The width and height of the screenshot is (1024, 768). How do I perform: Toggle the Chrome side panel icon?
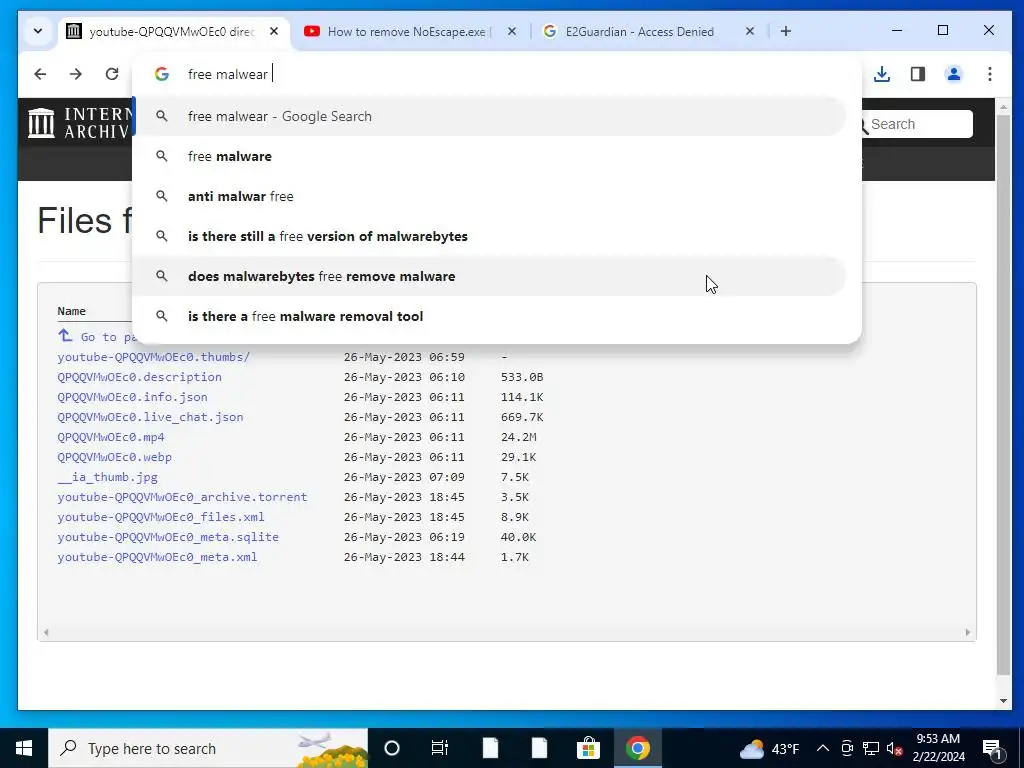918,74
